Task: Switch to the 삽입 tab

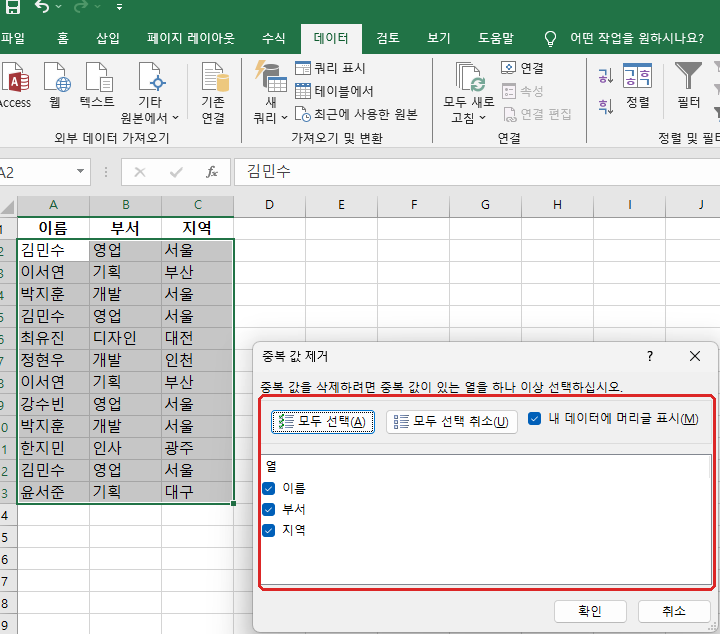Action: pyautogui.click(x=108, y=38)
